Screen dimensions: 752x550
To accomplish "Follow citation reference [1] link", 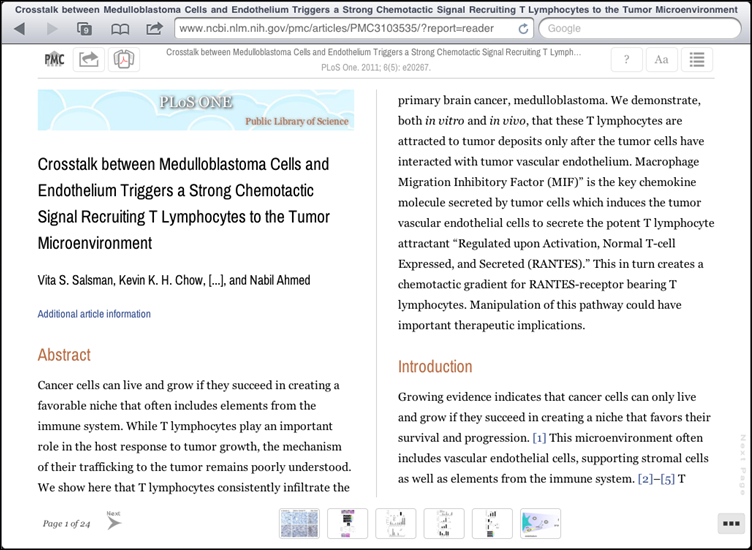I will tap(539, 438).
